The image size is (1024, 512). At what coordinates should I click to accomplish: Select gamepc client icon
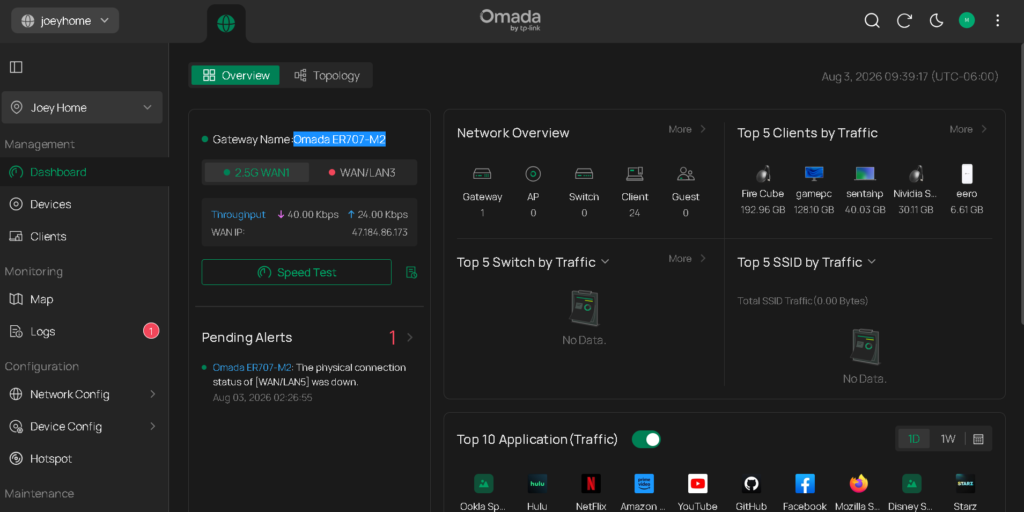click(814, 174)
